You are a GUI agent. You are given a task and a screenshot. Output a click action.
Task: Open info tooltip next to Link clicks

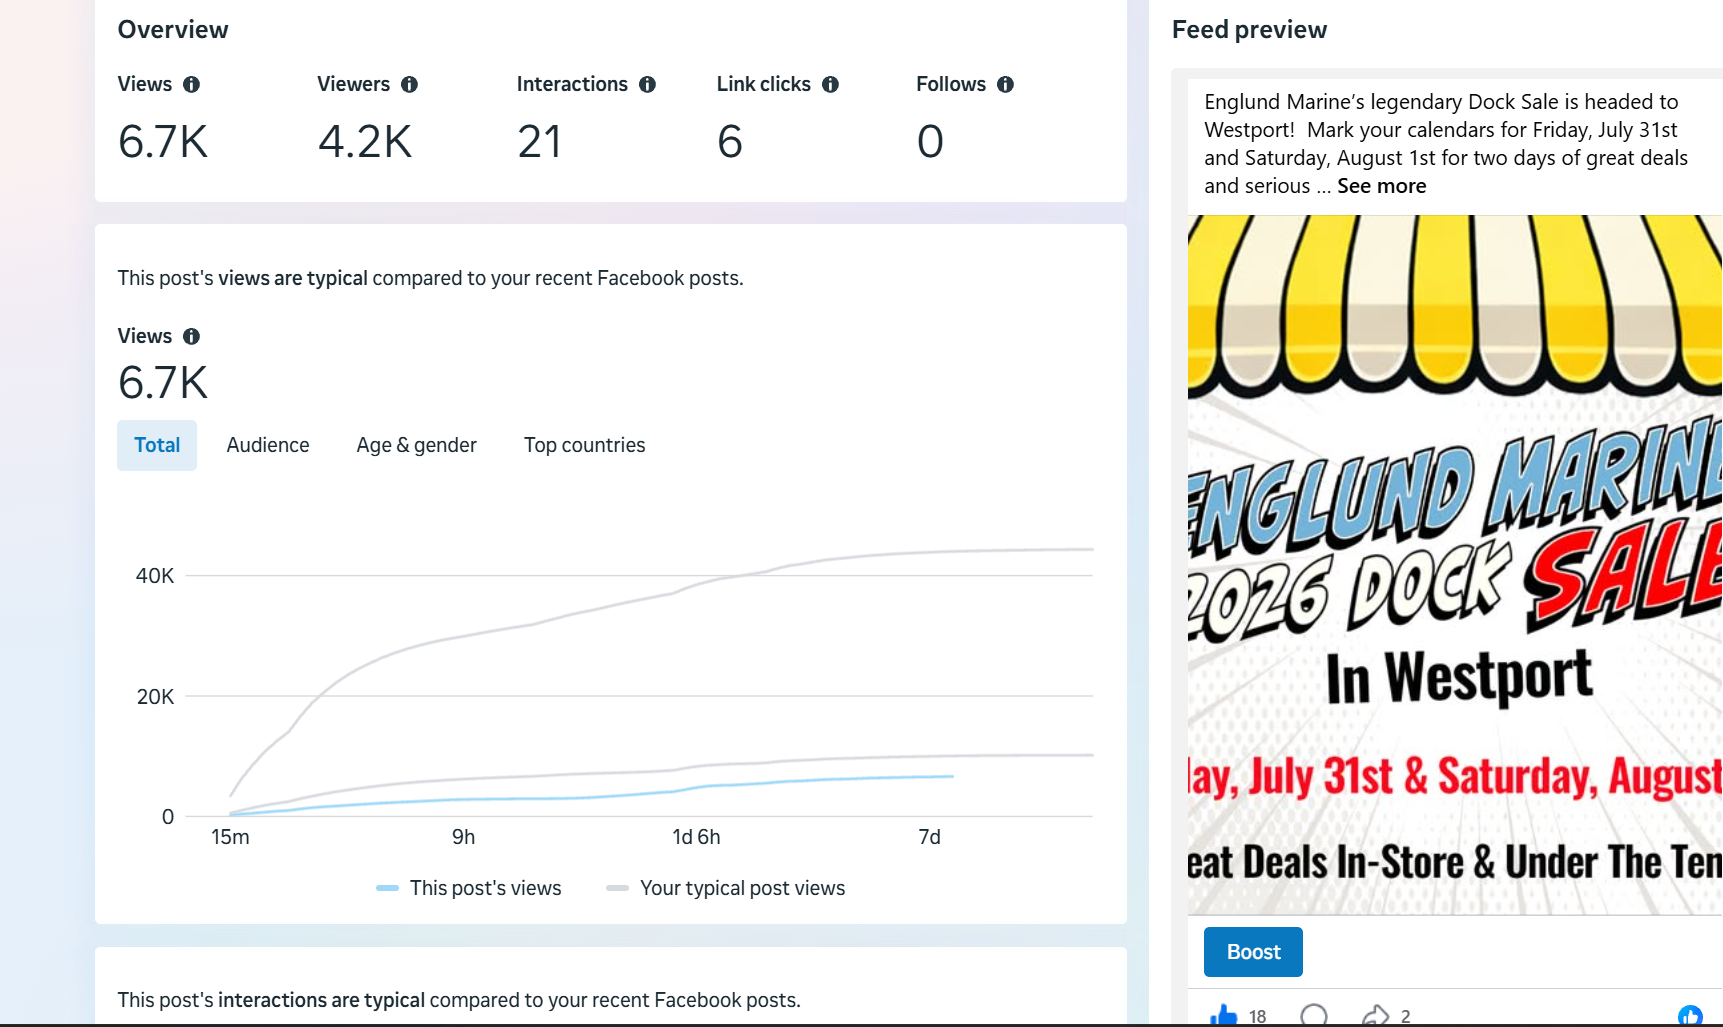(830, 85)
